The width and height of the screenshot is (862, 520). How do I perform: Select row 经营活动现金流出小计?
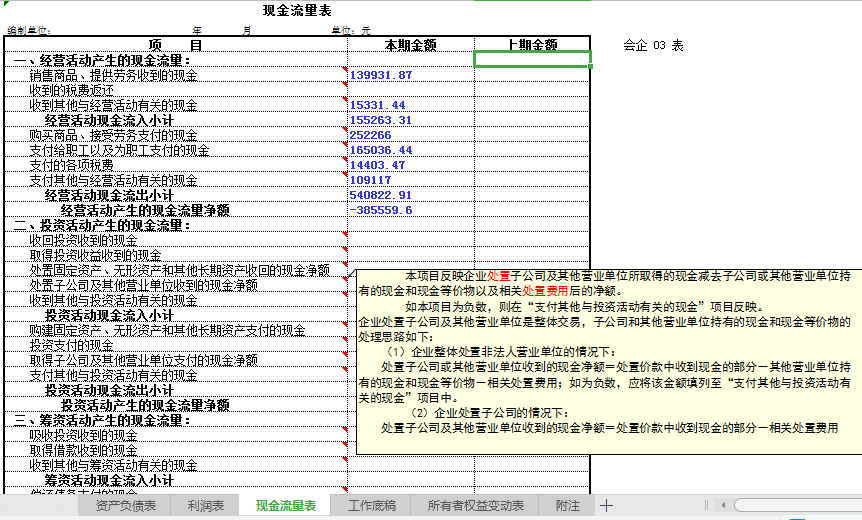coord(176,195)
